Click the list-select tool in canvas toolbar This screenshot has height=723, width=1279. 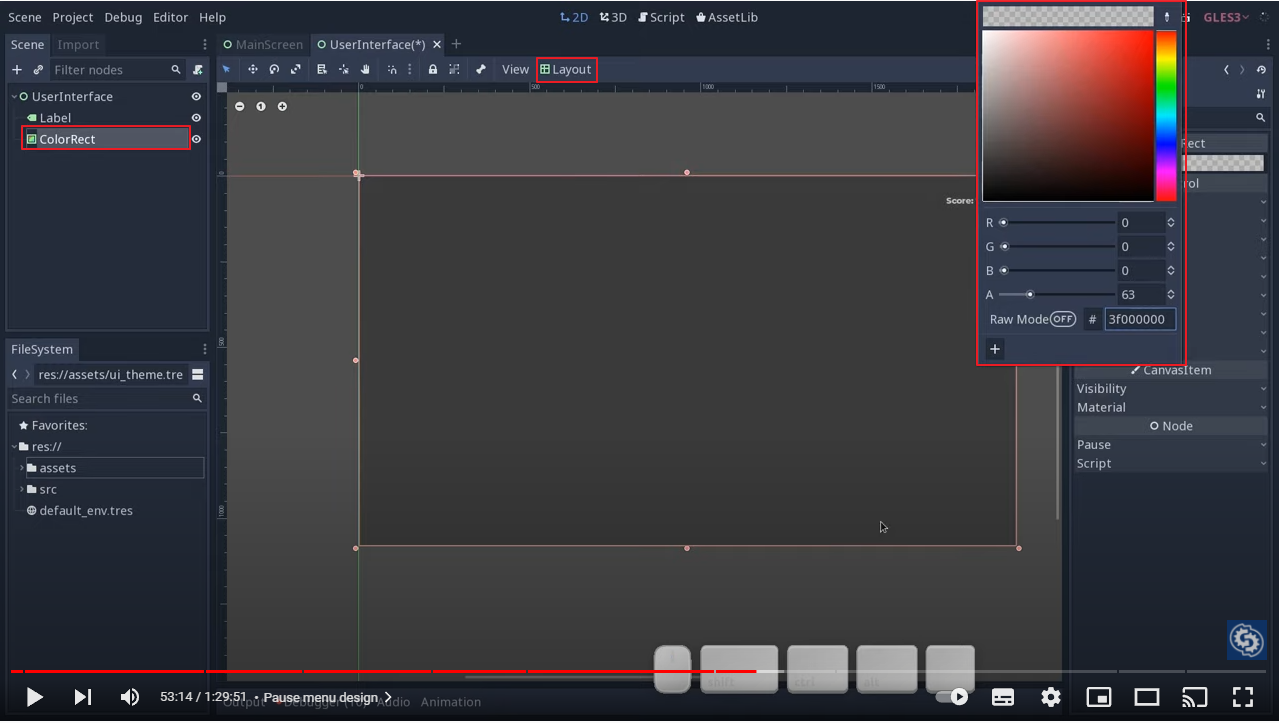[322, 69]
